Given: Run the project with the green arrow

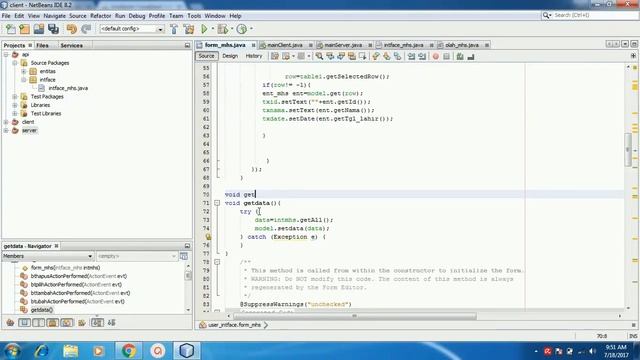Looking at the screenshot, I should tap(204, 29).
